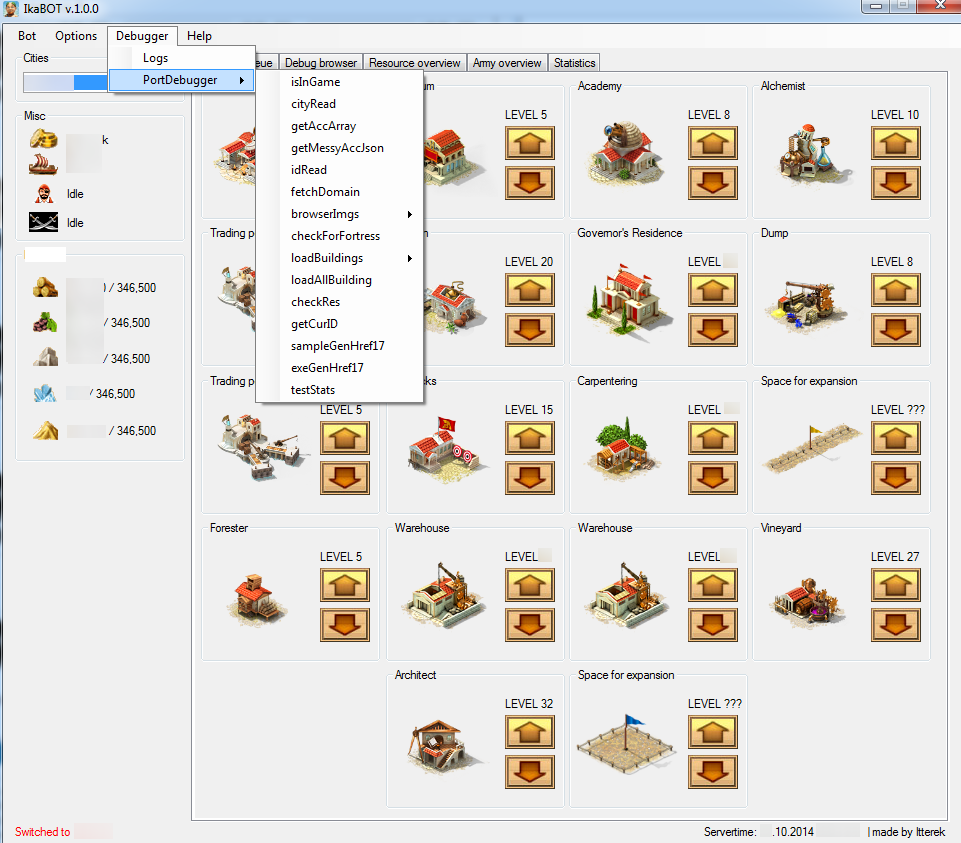
Task: Click the Forester level 5 downgrade arrow
Action: point(344,625)
